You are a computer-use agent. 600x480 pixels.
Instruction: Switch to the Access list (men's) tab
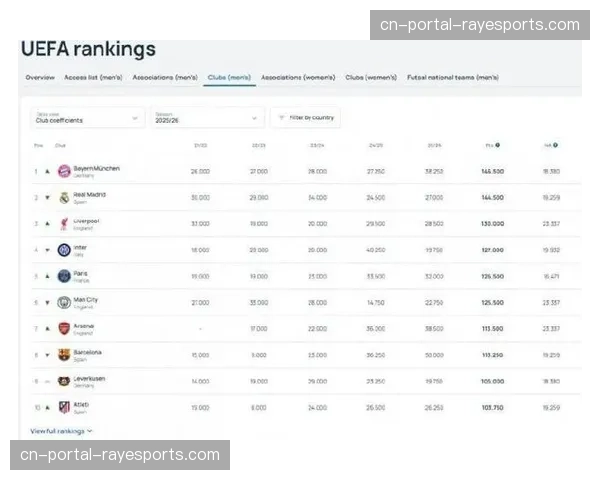pos(93,77)
